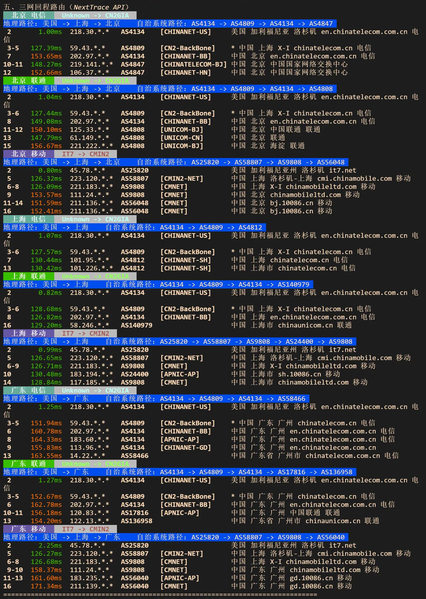Click the [CHINATELECOM-BJ] label
This screenshot has width=426, height=599.
point(193,64)
